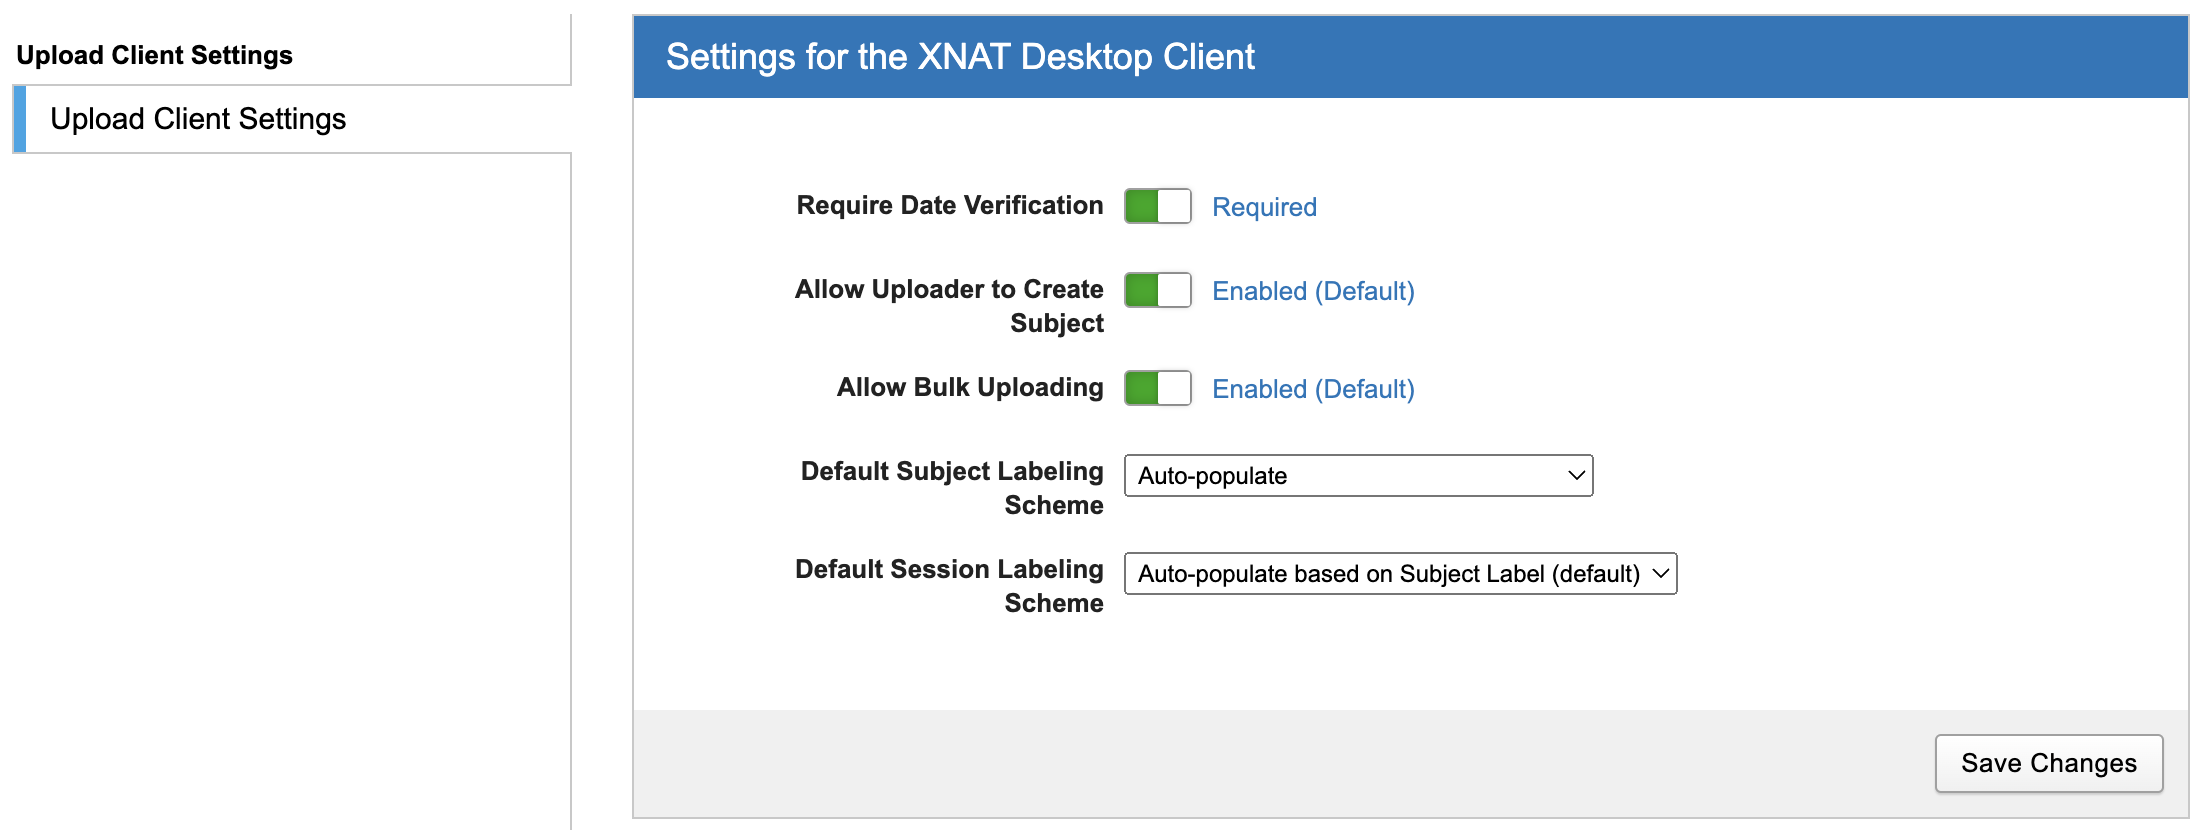
Task: Select Upload Client Settings sidebar tab
Action: click(x=198, y=119)
